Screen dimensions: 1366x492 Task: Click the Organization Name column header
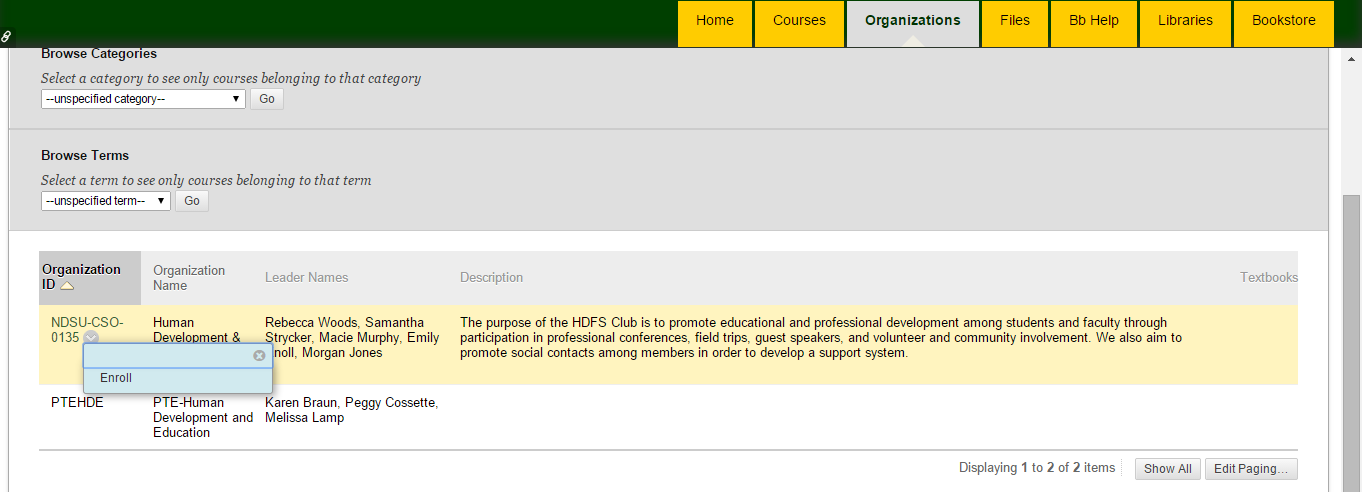[x=189, y=278]
